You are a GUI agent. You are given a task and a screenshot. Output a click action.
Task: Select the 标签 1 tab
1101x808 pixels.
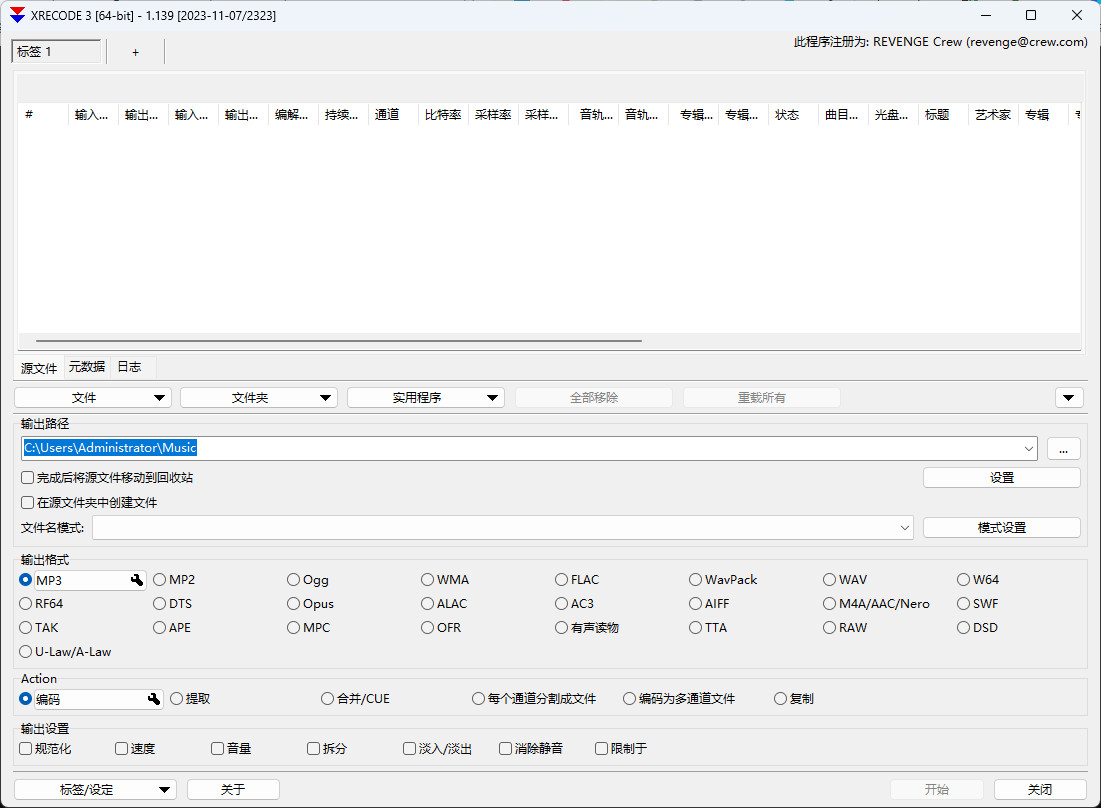[56, 52]
